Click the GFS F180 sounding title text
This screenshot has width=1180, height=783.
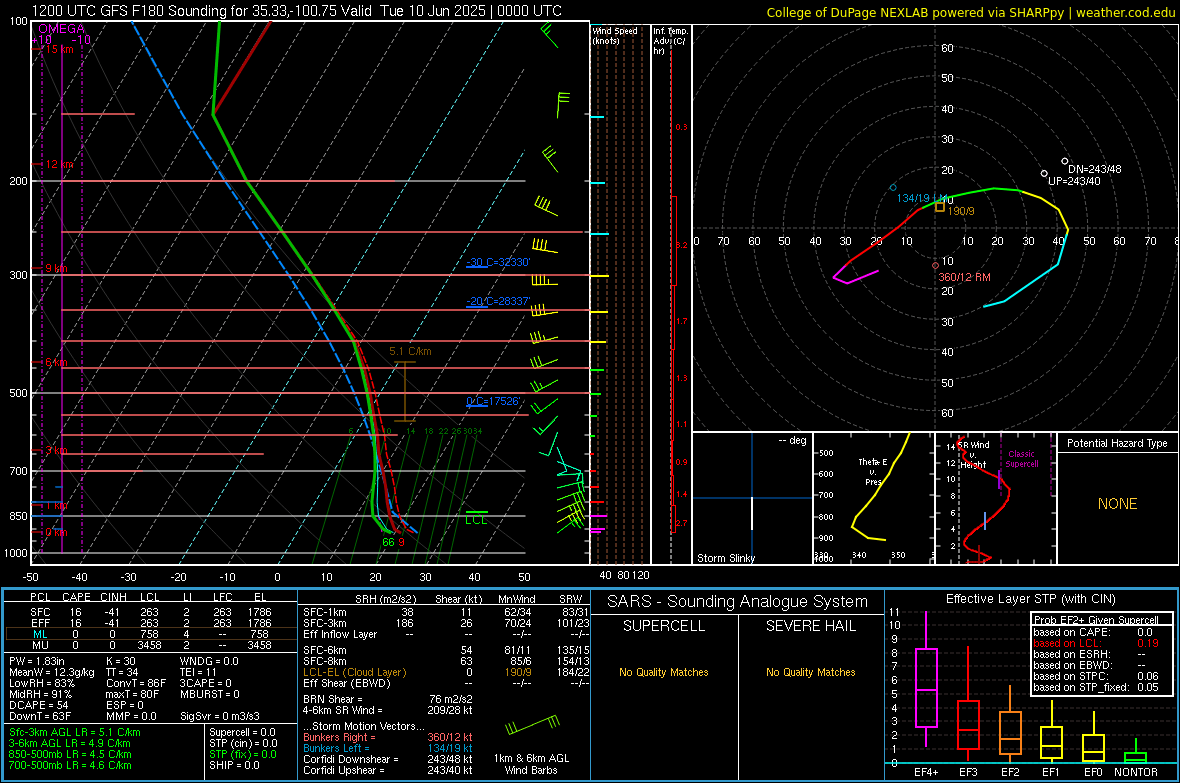297,11
